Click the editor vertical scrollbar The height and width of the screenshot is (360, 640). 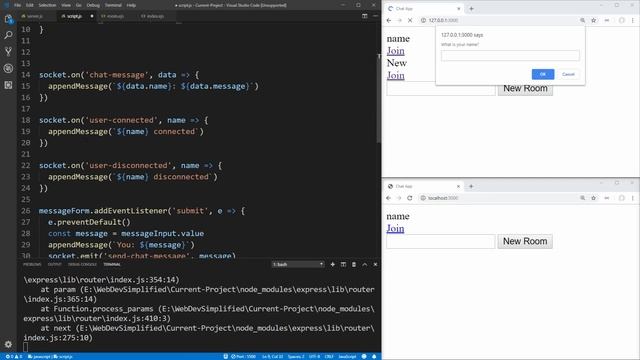(x=379, y=98)
